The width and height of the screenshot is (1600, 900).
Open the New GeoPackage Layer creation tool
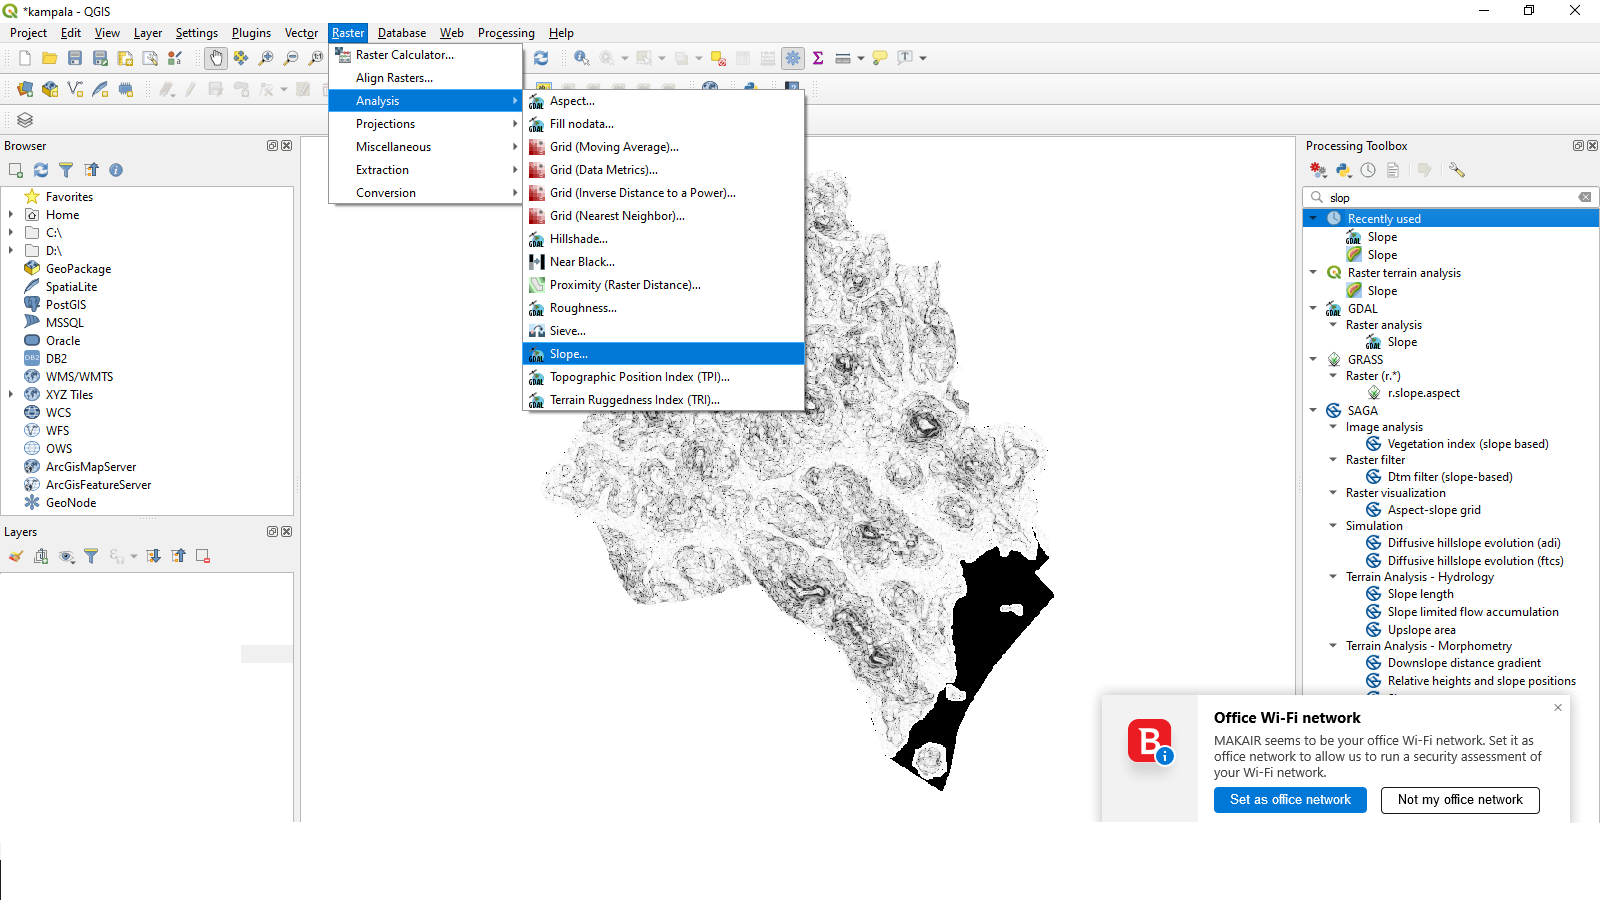(50, 89)
